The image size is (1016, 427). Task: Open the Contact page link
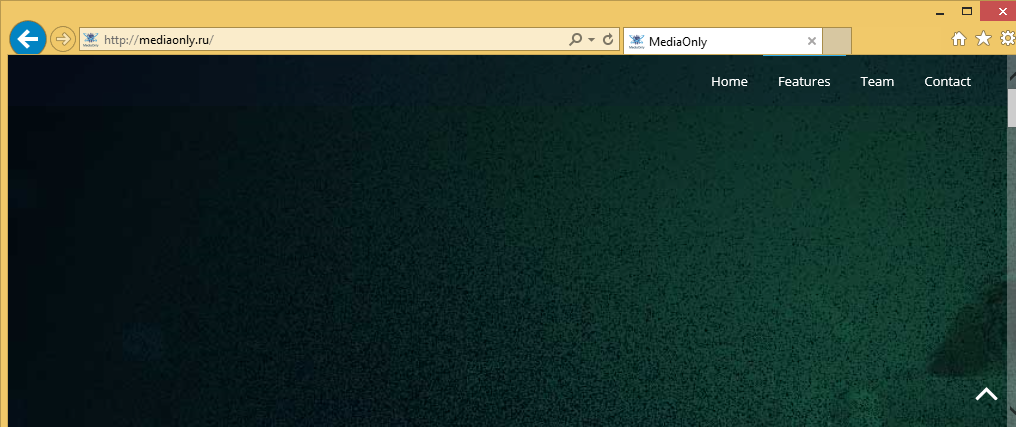(x=947, y=82)
